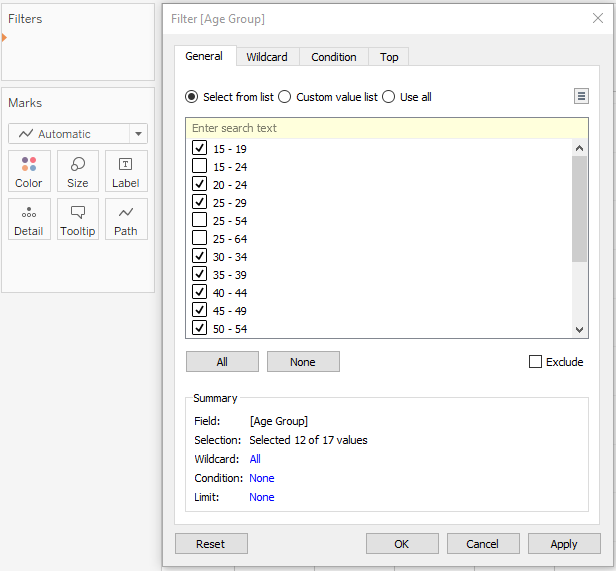
Task: Close the Filter Age Group dialog
Action: click(x=598, y=18)
